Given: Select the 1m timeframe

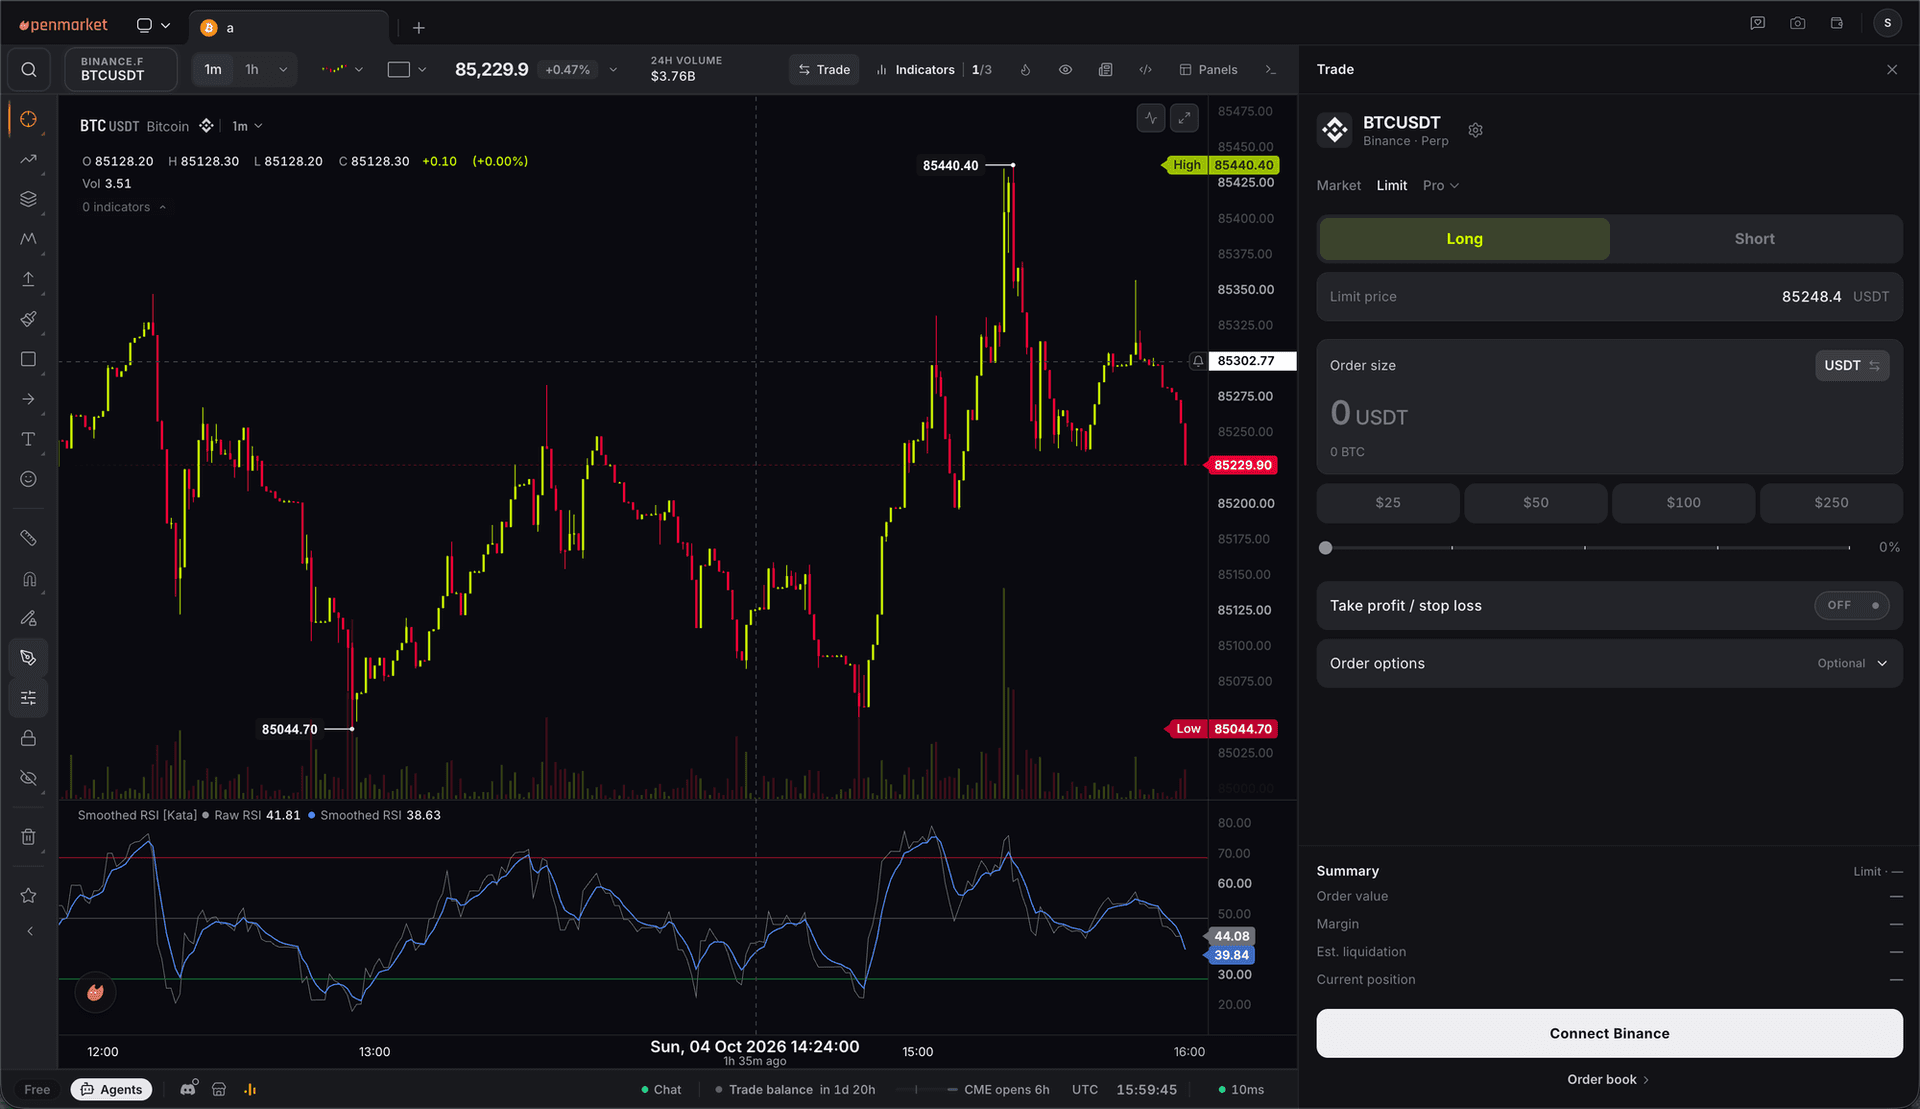Looking at the screenshot, I should pyautogui.click(x=213, y=69).
